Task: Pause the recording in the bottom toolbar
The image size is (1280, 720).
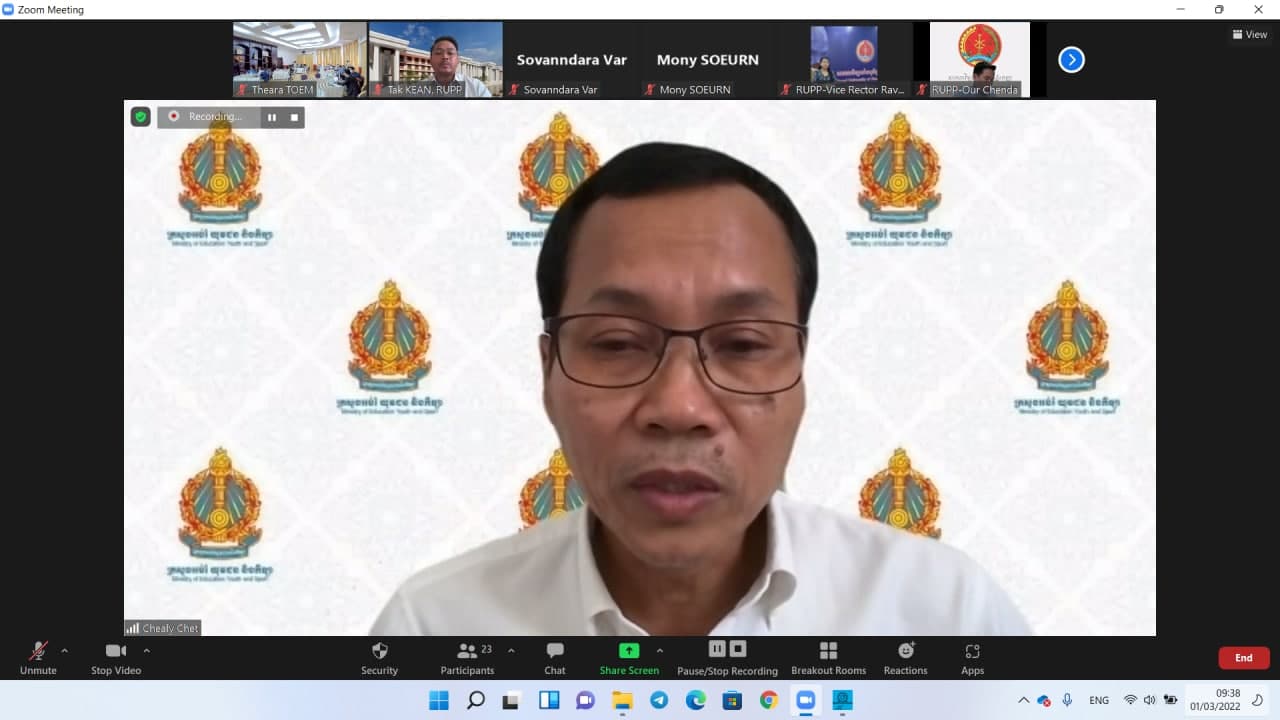Action: click(716, 649)
